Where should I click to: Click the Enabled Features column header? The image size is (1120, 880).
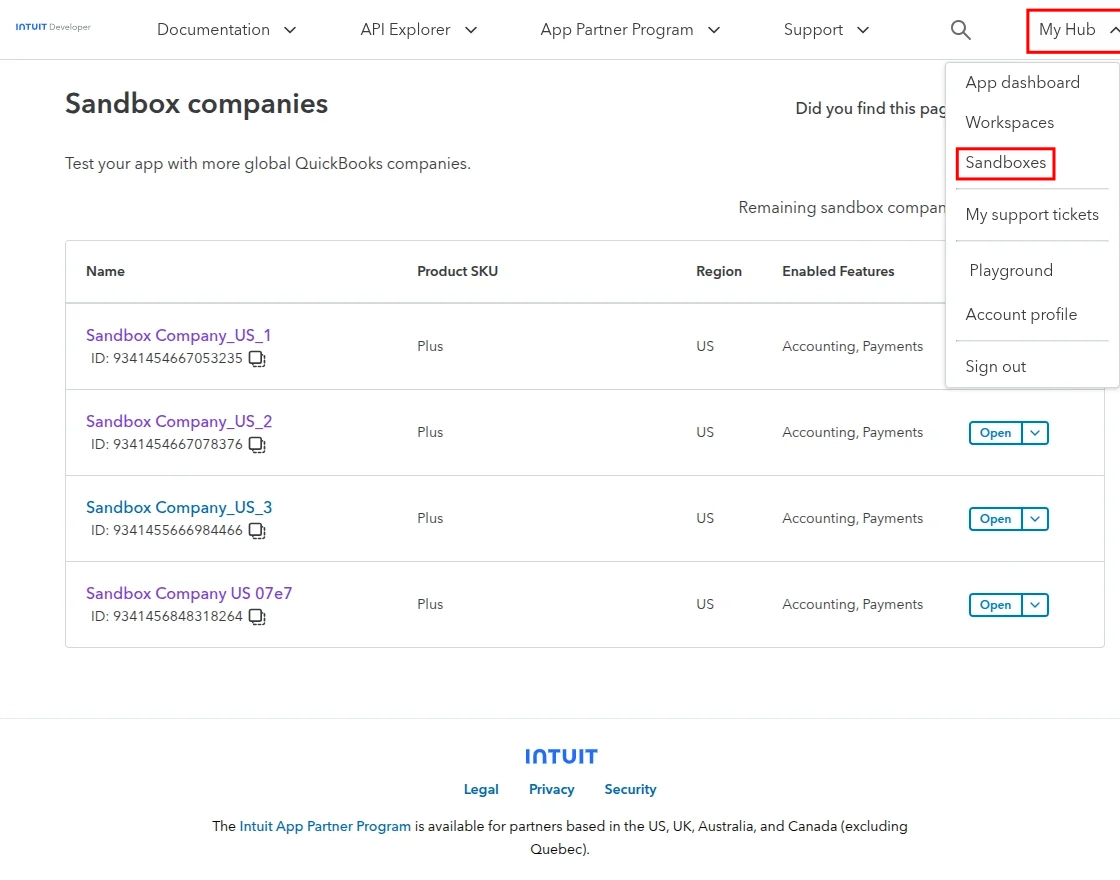point(838,271)
